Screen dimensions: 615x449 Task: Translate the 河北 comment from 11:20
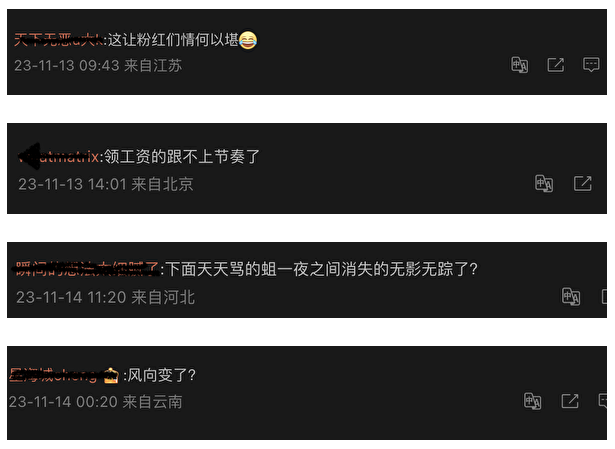tap(571, 296)
